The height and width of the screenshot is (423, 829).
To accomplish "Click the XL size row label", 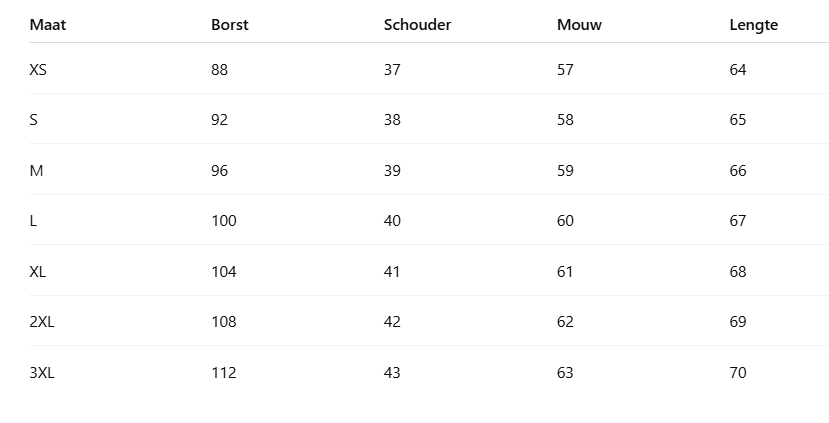I will [38, 272].
